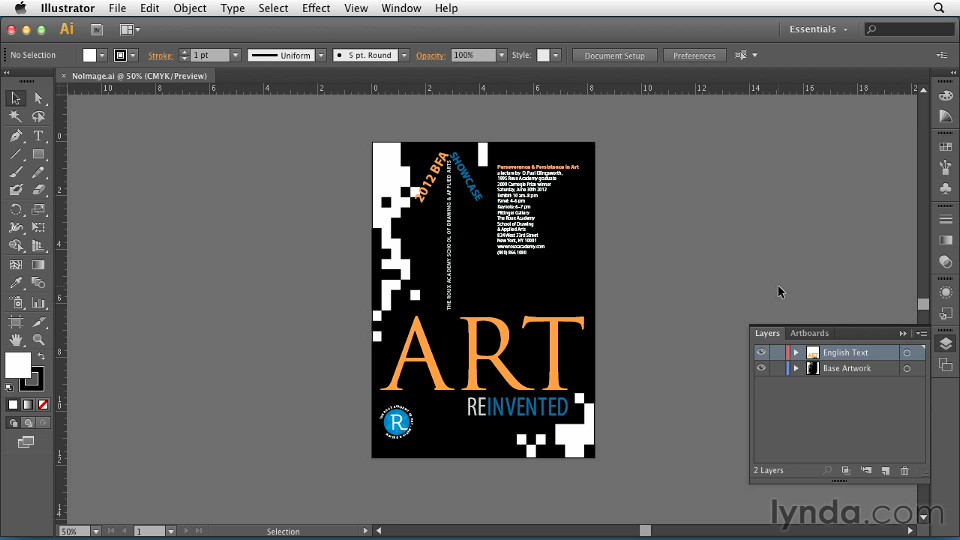Image resolution: width=960 pixels, height=540 pixels.
Task: Select the Pen tool in toolbox
Action: (x=16, y=136)
